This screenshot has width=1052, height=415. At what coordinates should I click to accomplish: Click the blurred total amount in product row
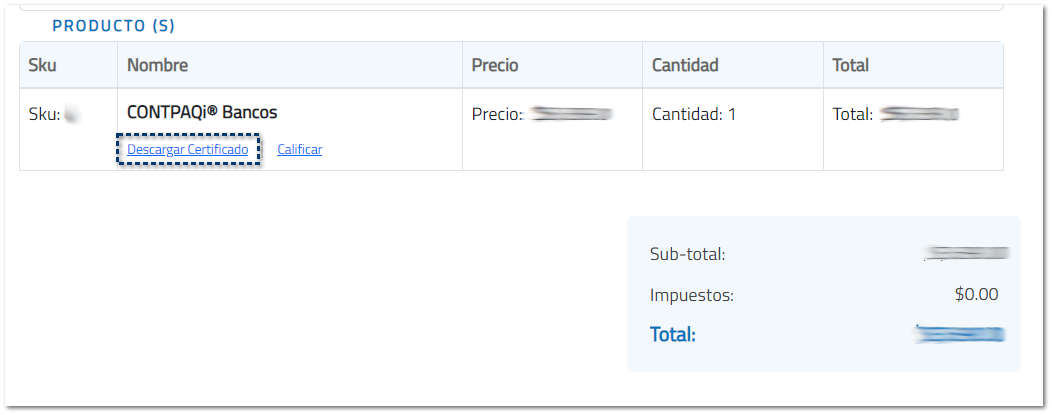(919, 115)
